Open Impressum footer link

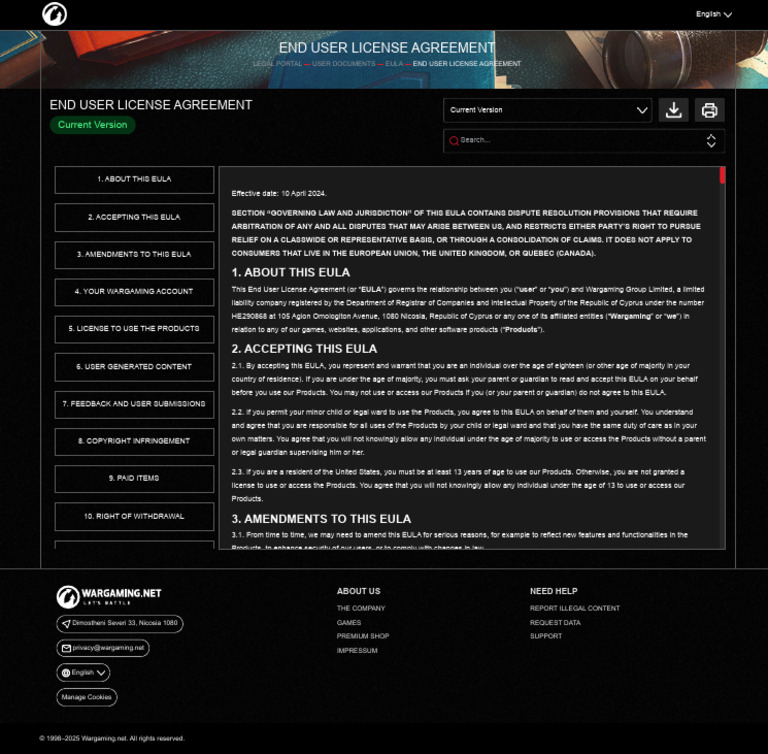(x=357, y=651)
